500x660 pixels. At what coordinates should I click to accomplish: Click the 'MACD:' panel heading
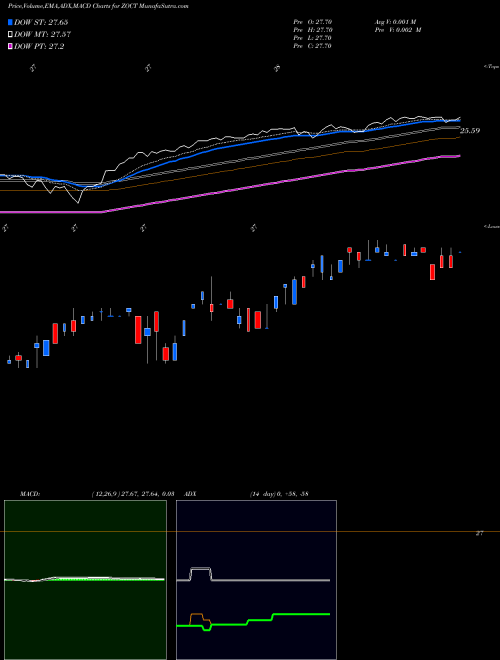coord(30,494)
